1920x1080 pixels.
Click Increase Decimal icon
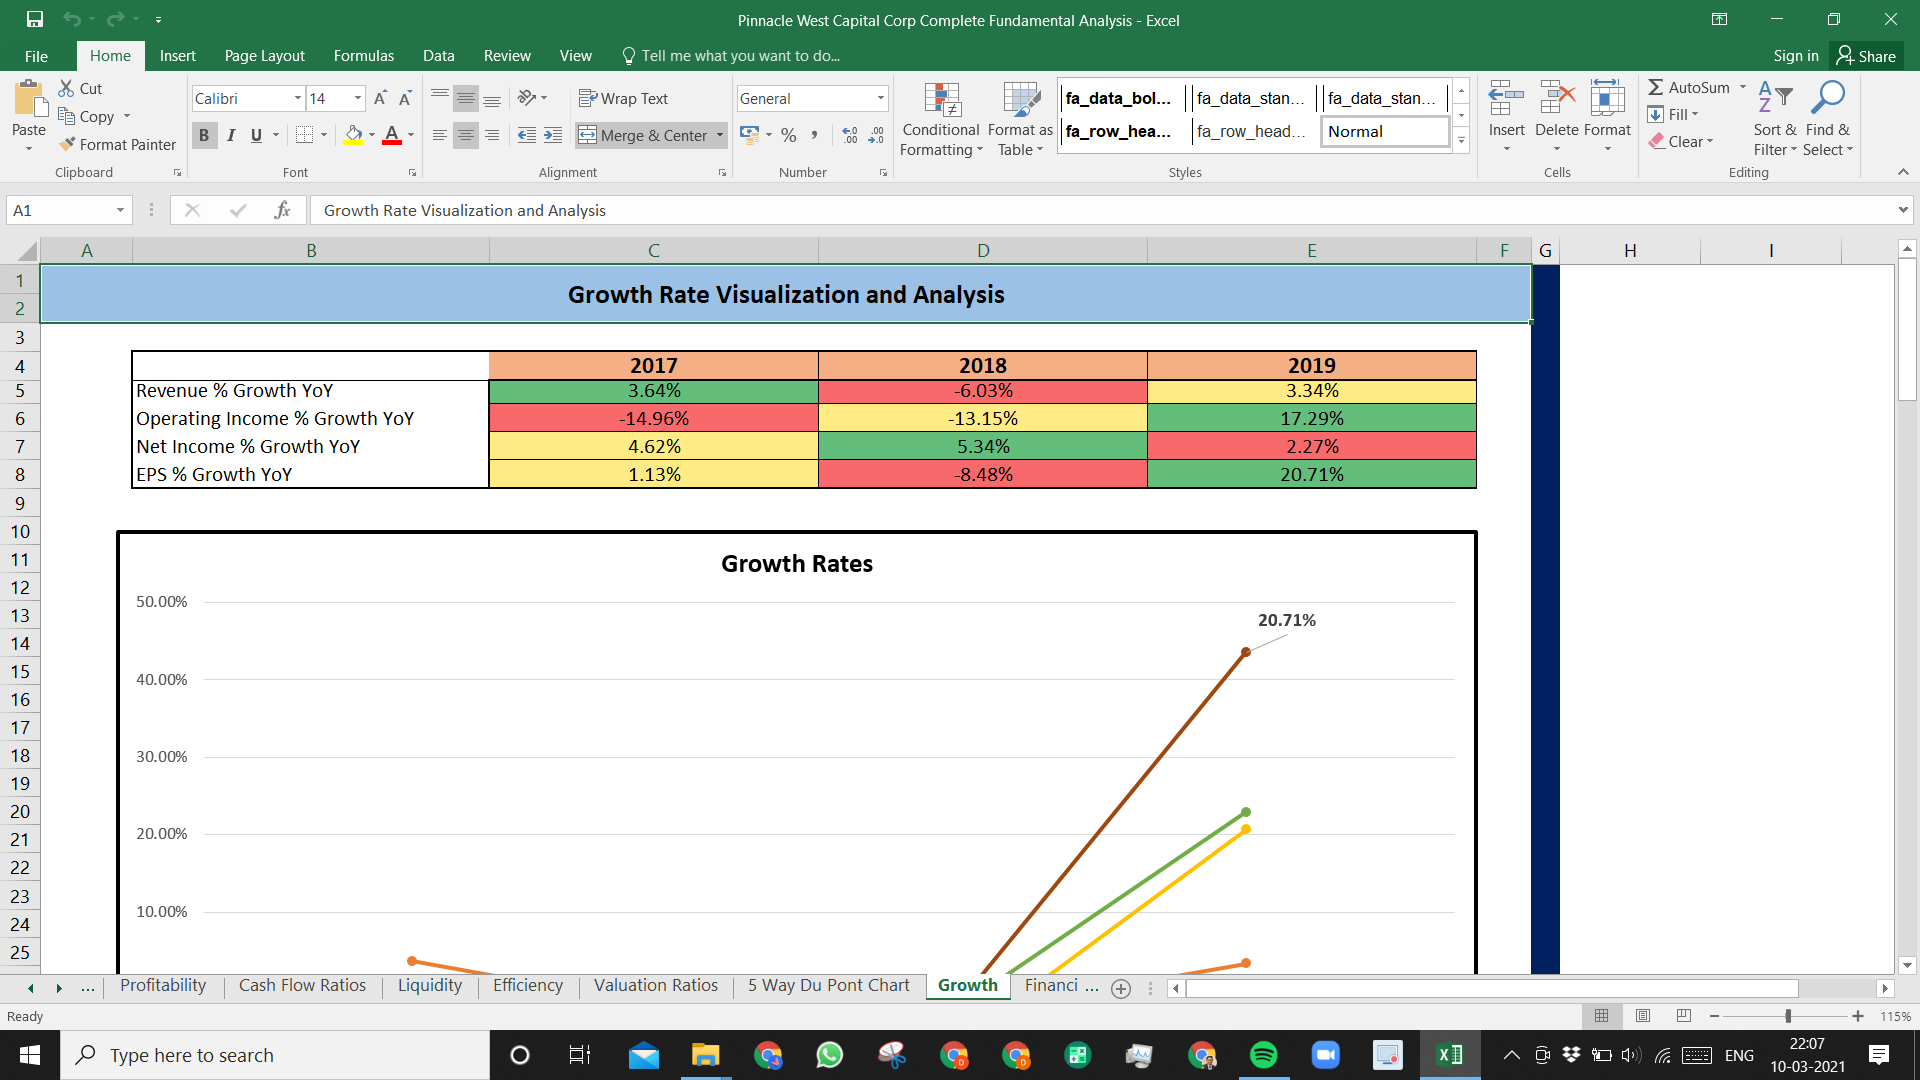tap(850, 135)
